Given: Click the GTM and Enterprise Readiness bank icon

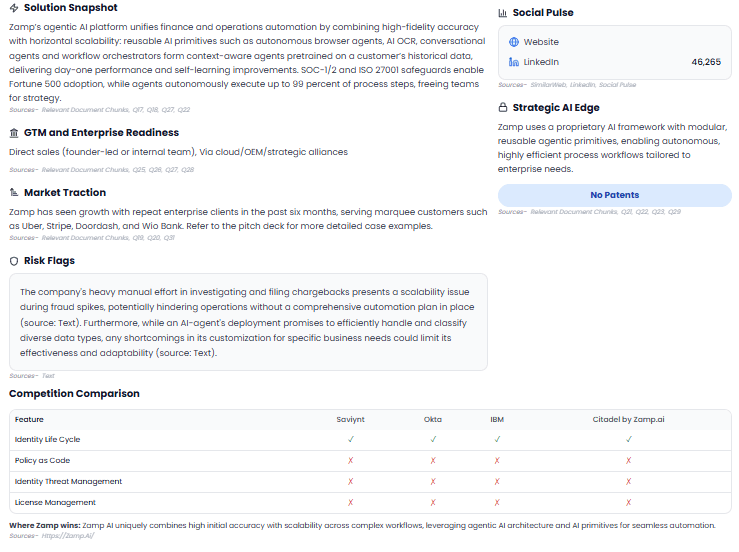Looking at the screenshot, I should tap(14, 133).
